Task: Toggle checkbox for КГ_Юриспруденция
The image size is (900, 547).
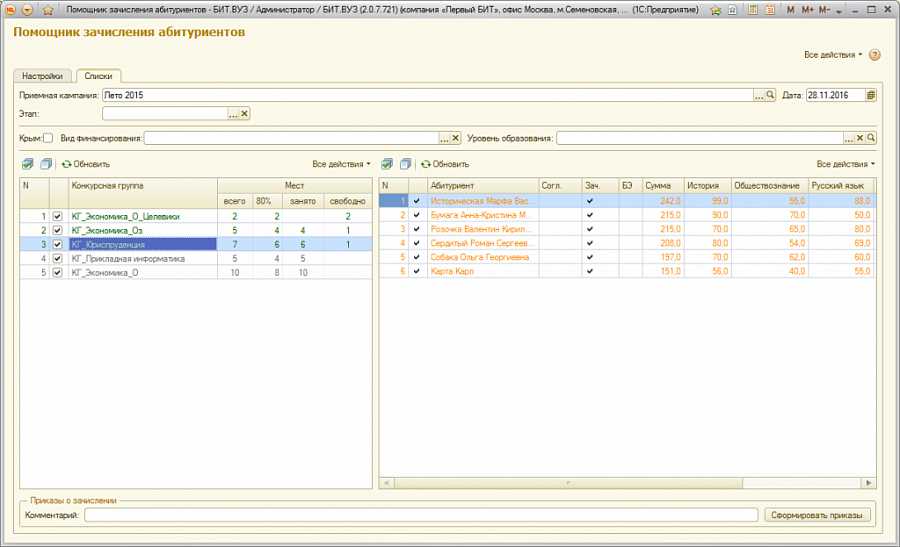Action: pos(57,245)
